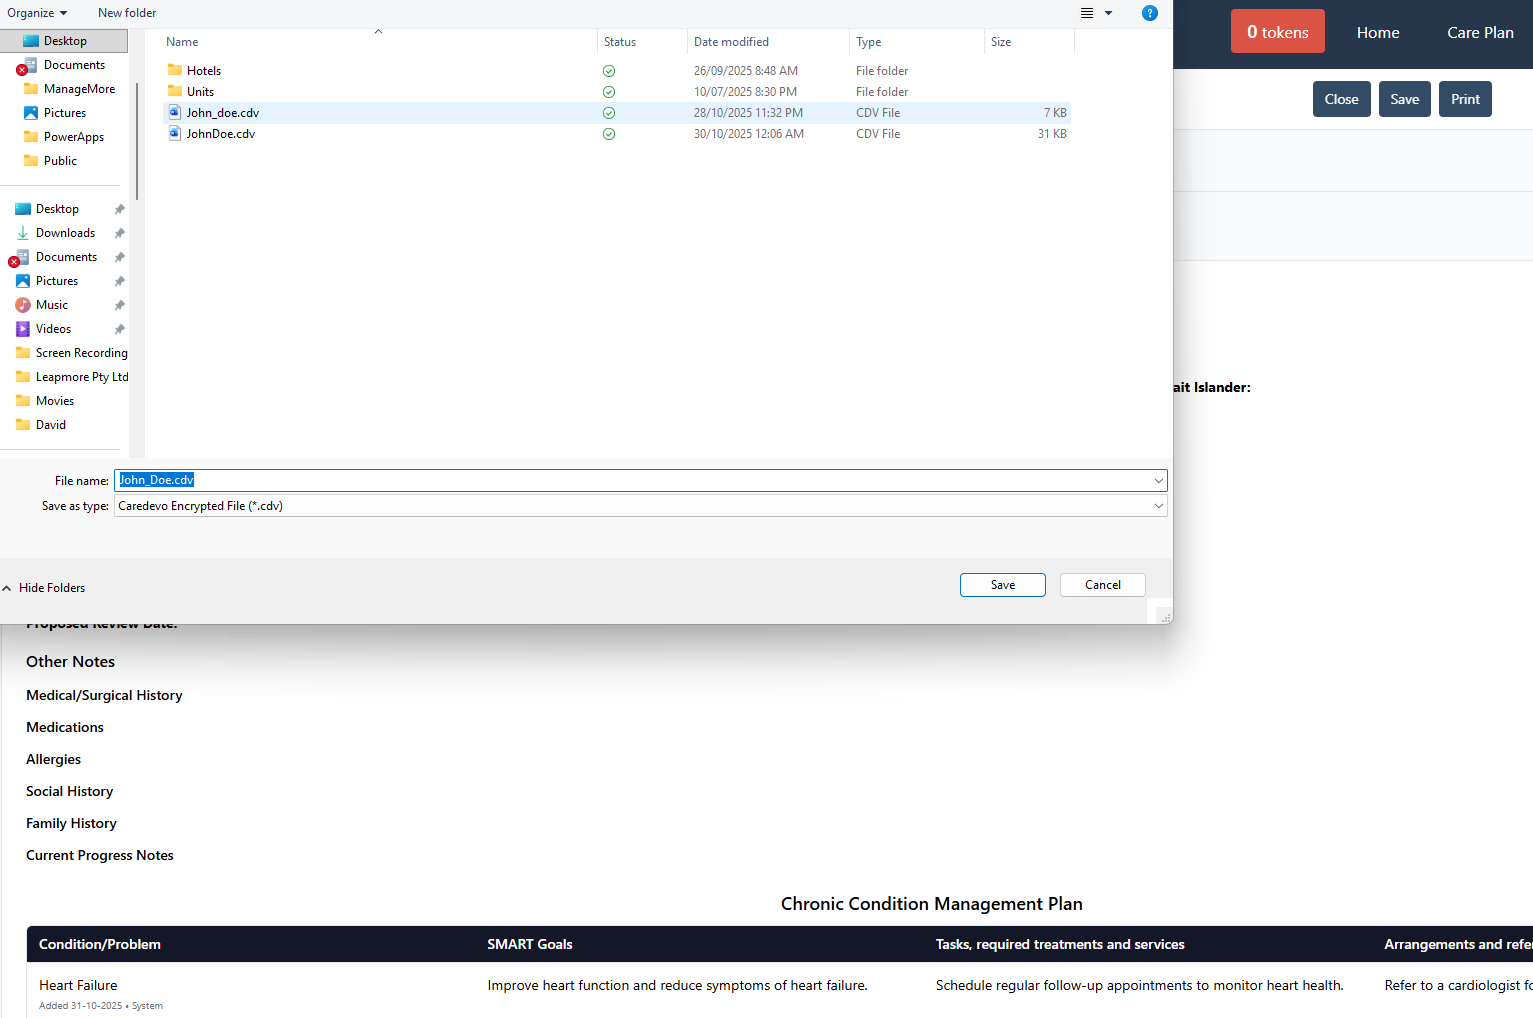This screenshot has width=1533, height=1018.
Task: Click the help question mark icon
Action: (1149, 13)
